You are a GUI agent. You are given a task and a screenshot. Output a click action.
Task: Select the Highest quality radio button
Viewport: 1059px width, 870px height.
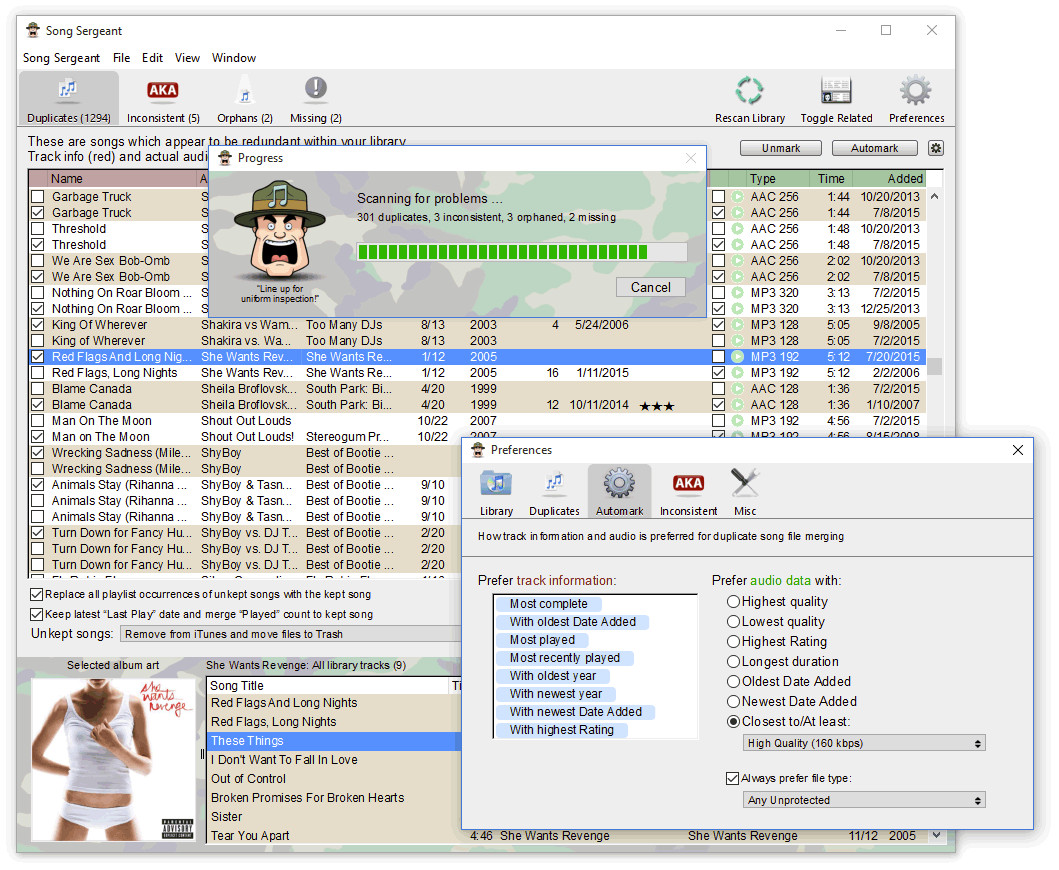(x=734, y=602)
